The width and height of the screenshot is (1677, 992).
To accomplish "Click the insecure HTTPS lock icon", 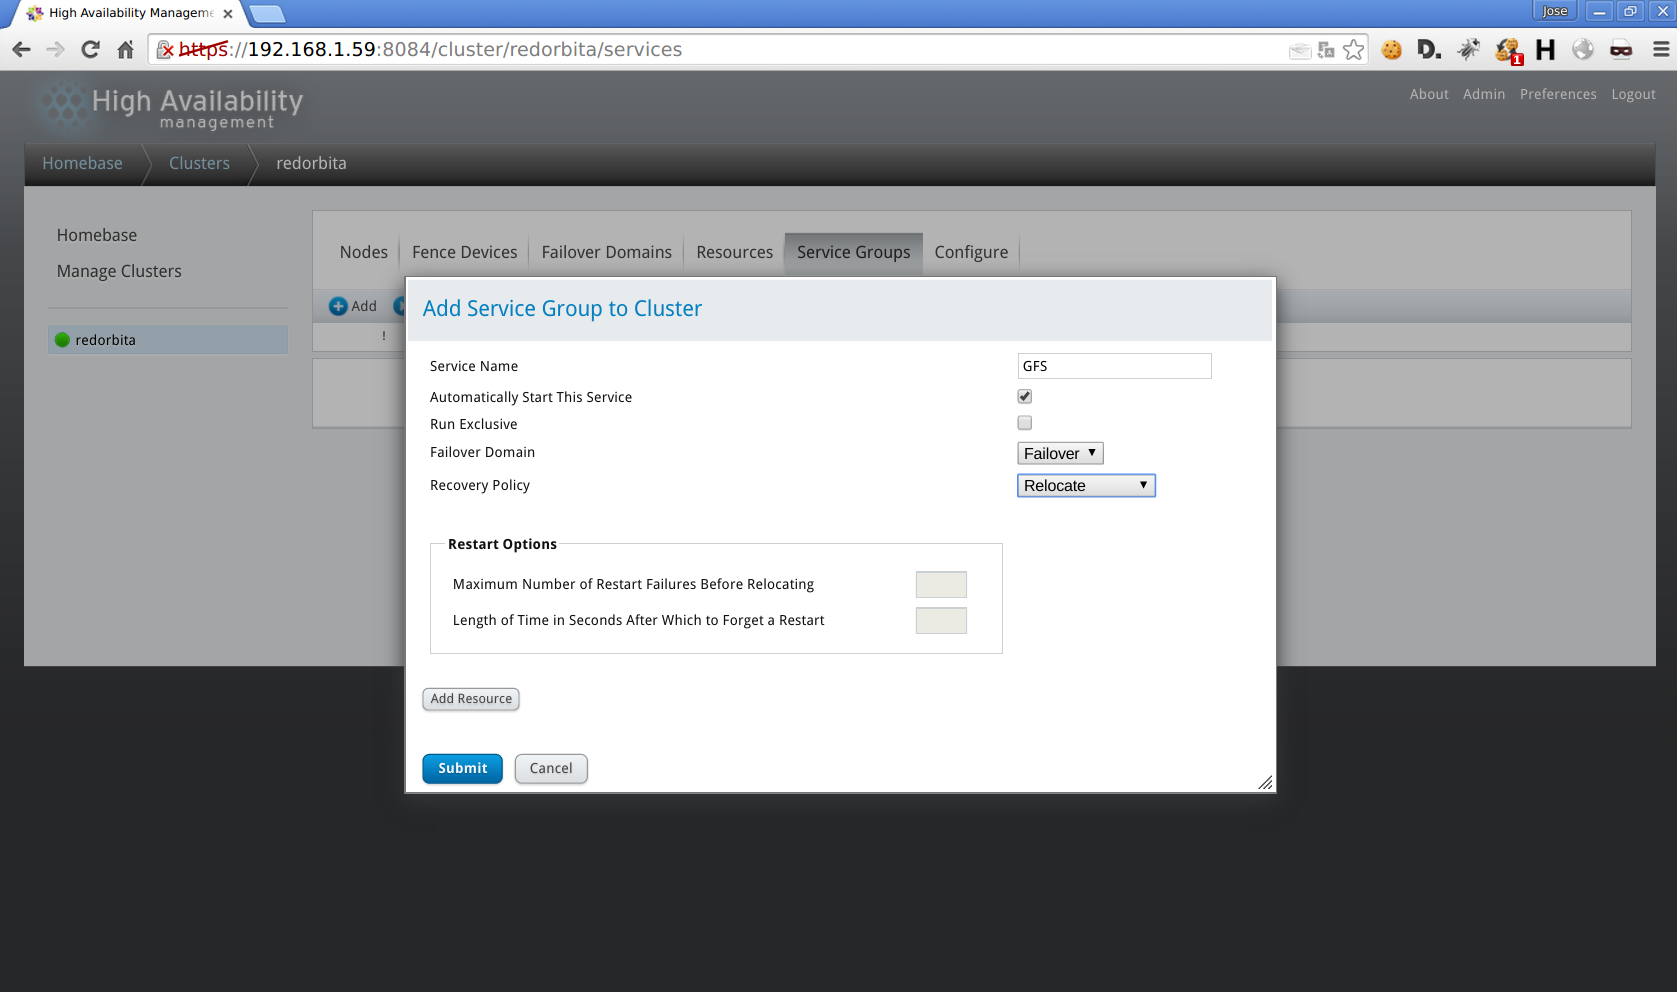I will click(x=166, y=50).
